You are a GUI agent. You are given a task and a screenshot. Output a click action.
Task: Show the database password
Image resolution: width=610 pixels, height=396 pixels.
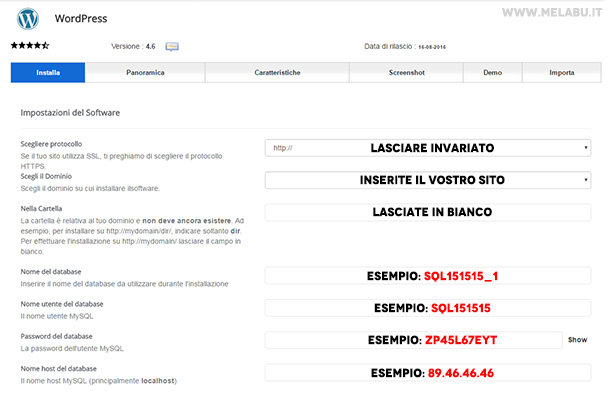coord(577,340)
